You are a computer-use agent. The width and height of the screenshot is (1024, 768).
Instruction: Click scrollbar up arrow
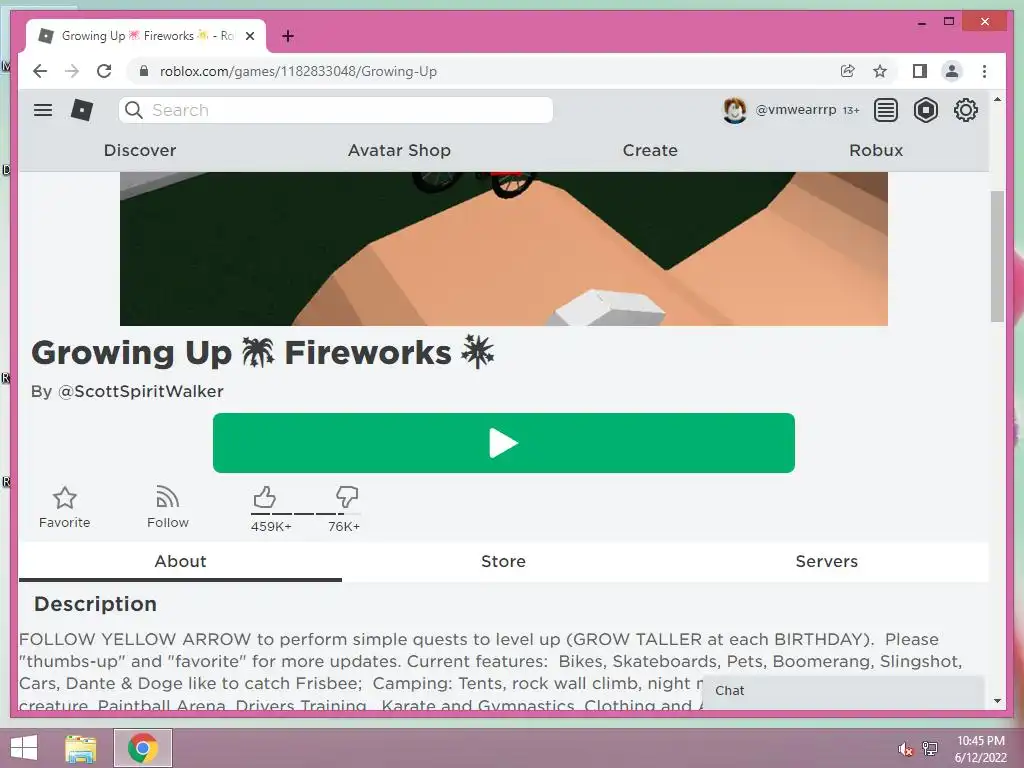pos(997,99)
